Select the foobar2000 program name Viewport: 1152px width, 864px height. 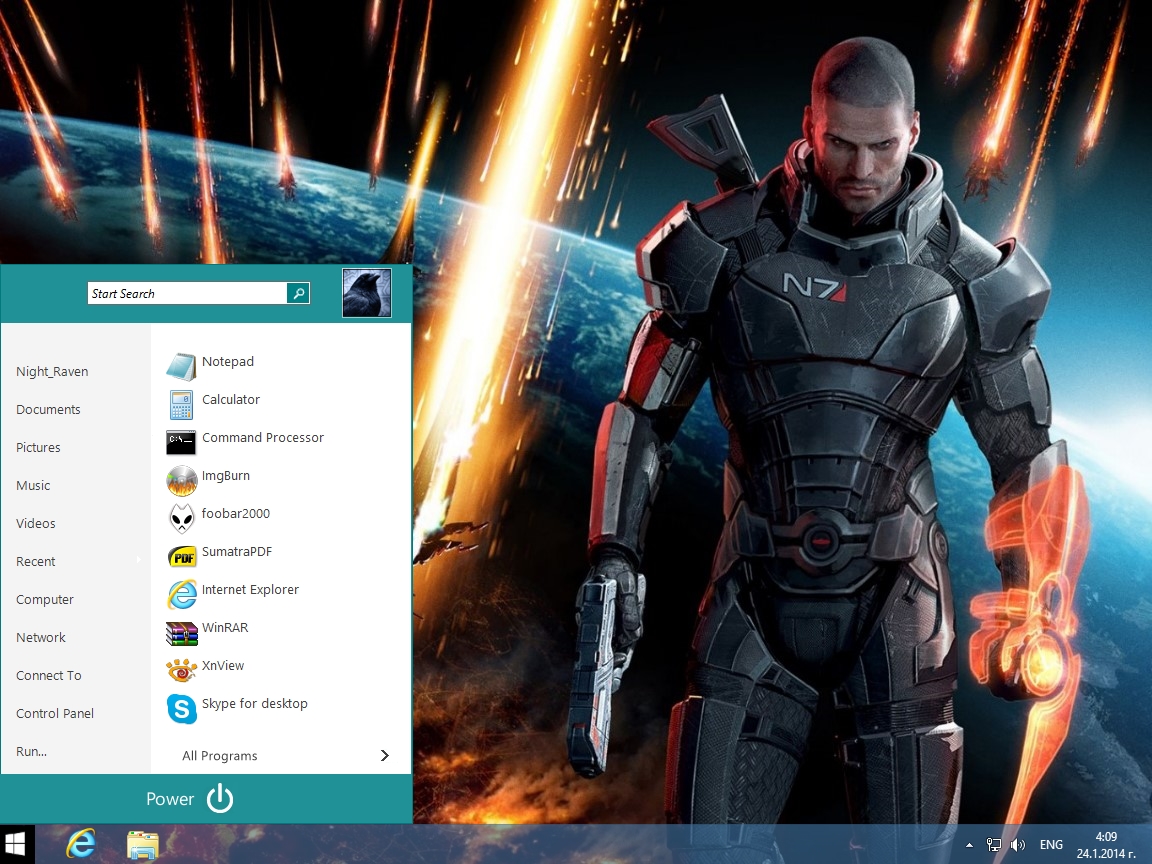236,514
